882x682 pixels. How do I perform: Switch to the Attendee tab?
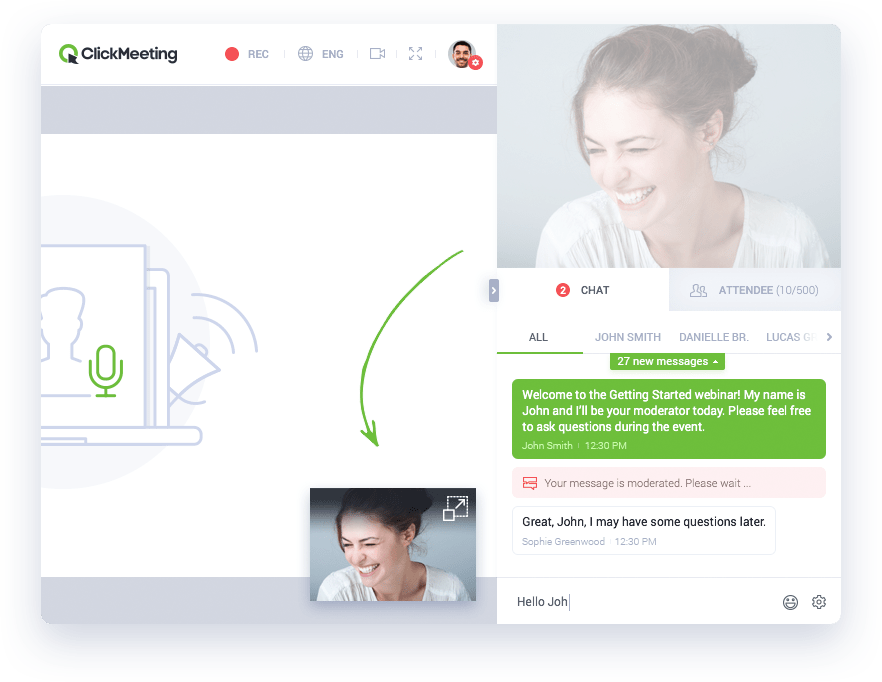(x=755, y=290)
